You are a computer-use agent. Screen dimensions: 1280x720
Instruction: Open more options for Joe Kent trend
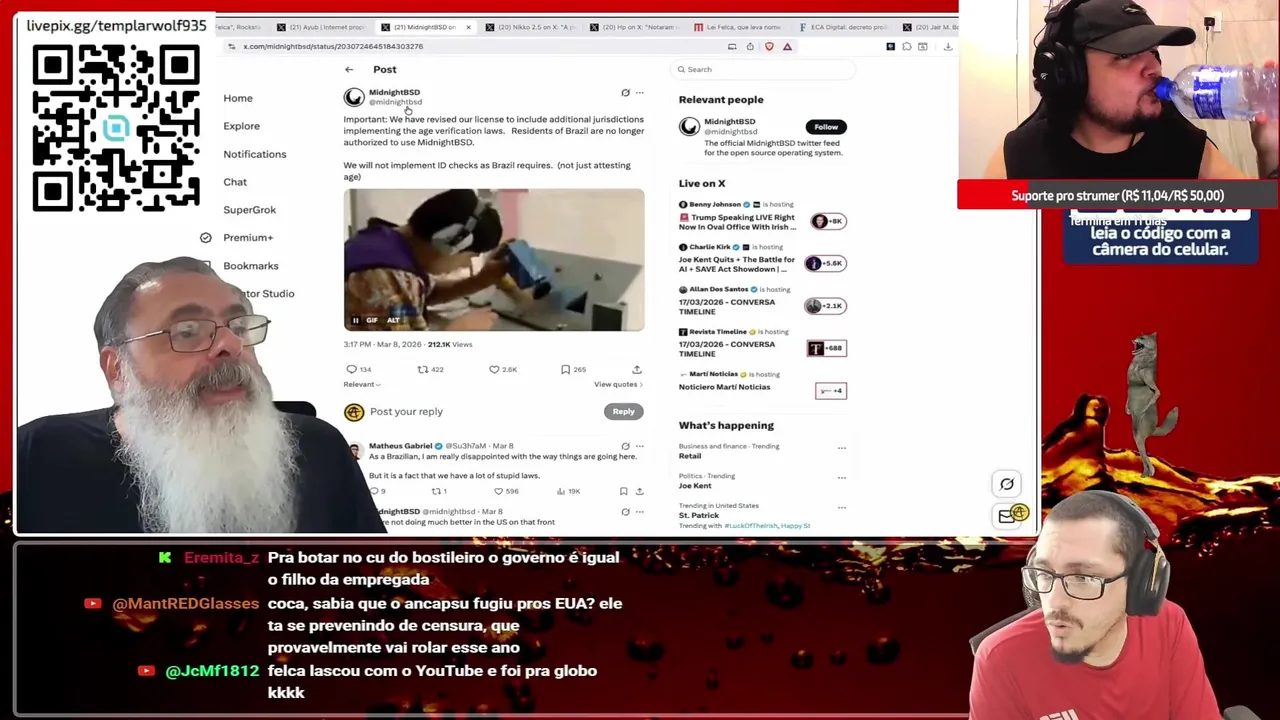pos(842,478)
